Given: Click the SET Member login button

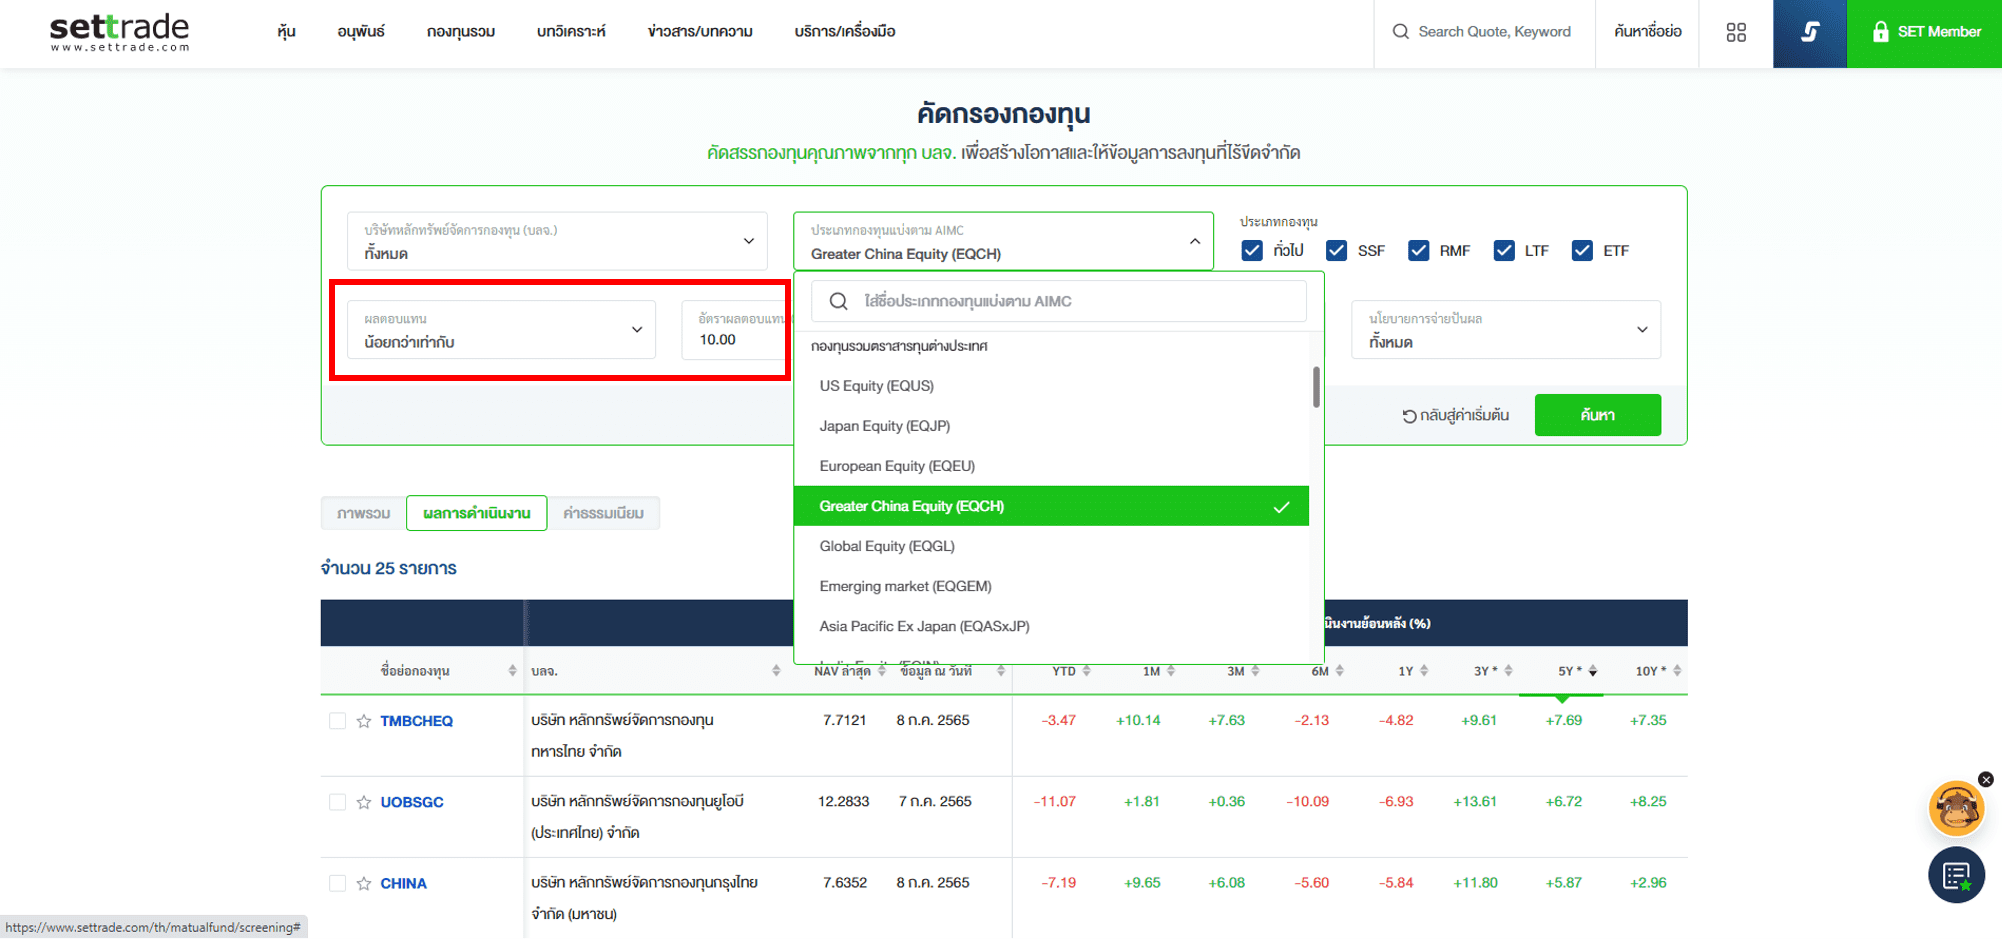Looking at the screenshot, I should pyautogui.click(x=1924, y=33).
